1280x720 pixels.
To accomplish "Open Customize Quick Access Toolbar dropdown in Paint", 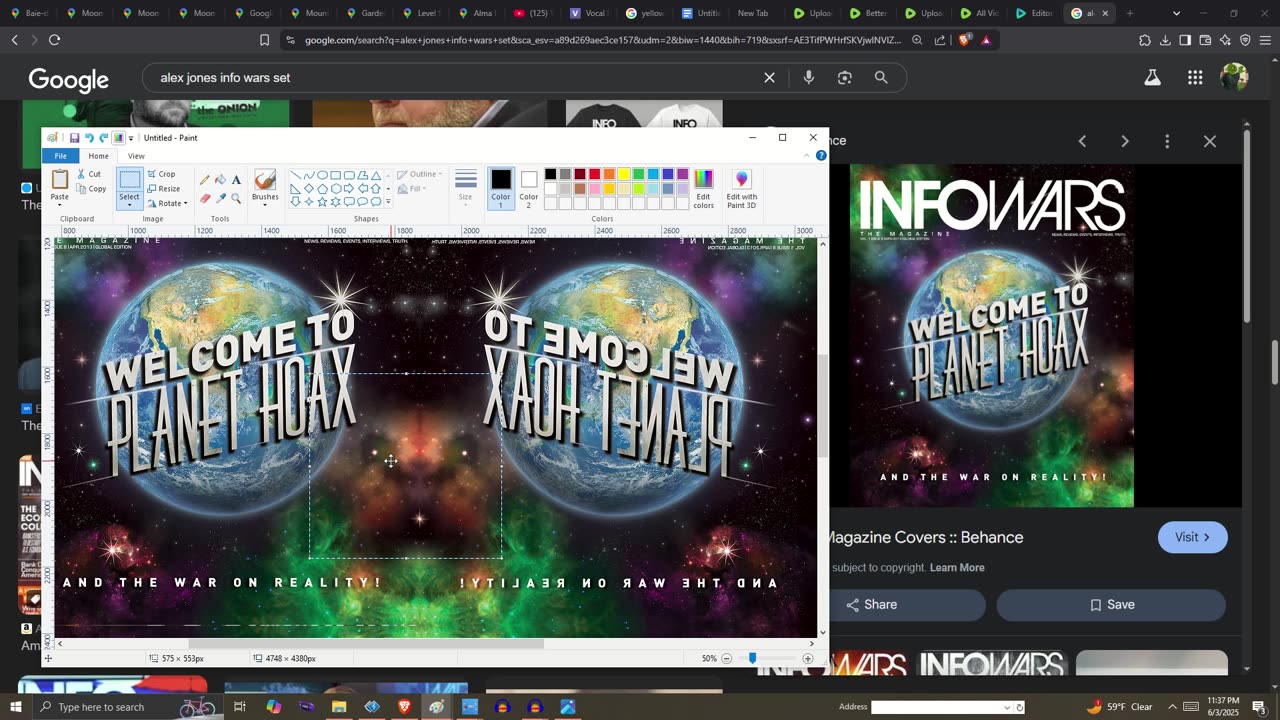I will [x=131, y=138].
